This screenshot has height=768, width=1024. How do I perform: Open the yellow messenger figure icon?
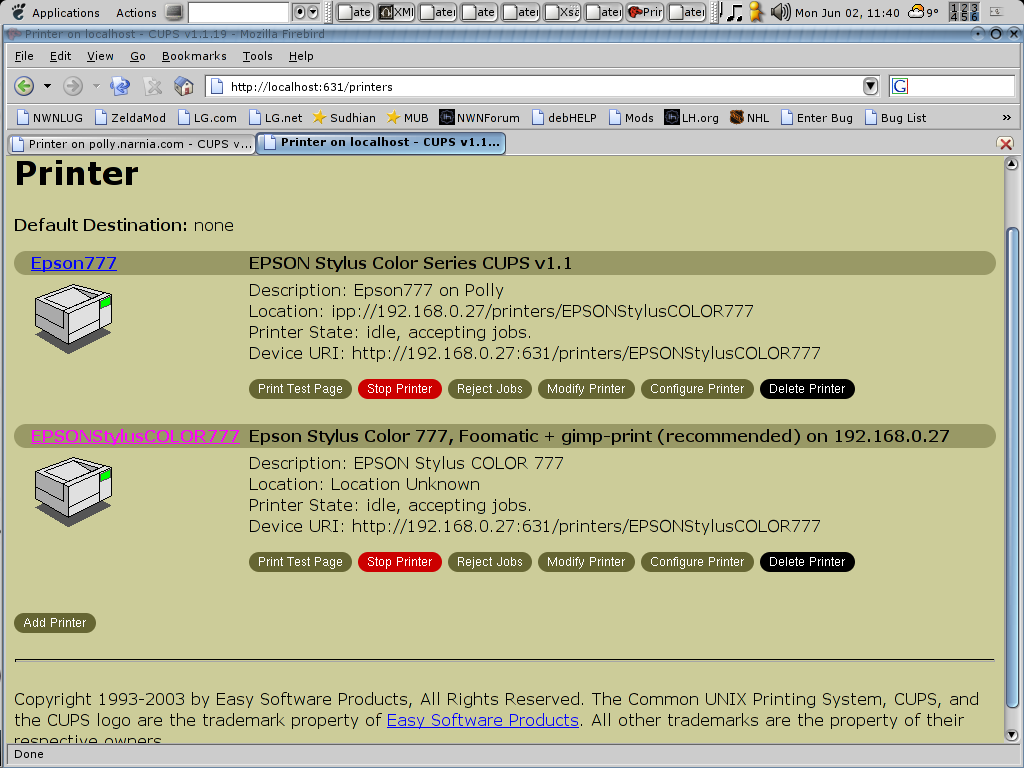click(x=756, y=12)
